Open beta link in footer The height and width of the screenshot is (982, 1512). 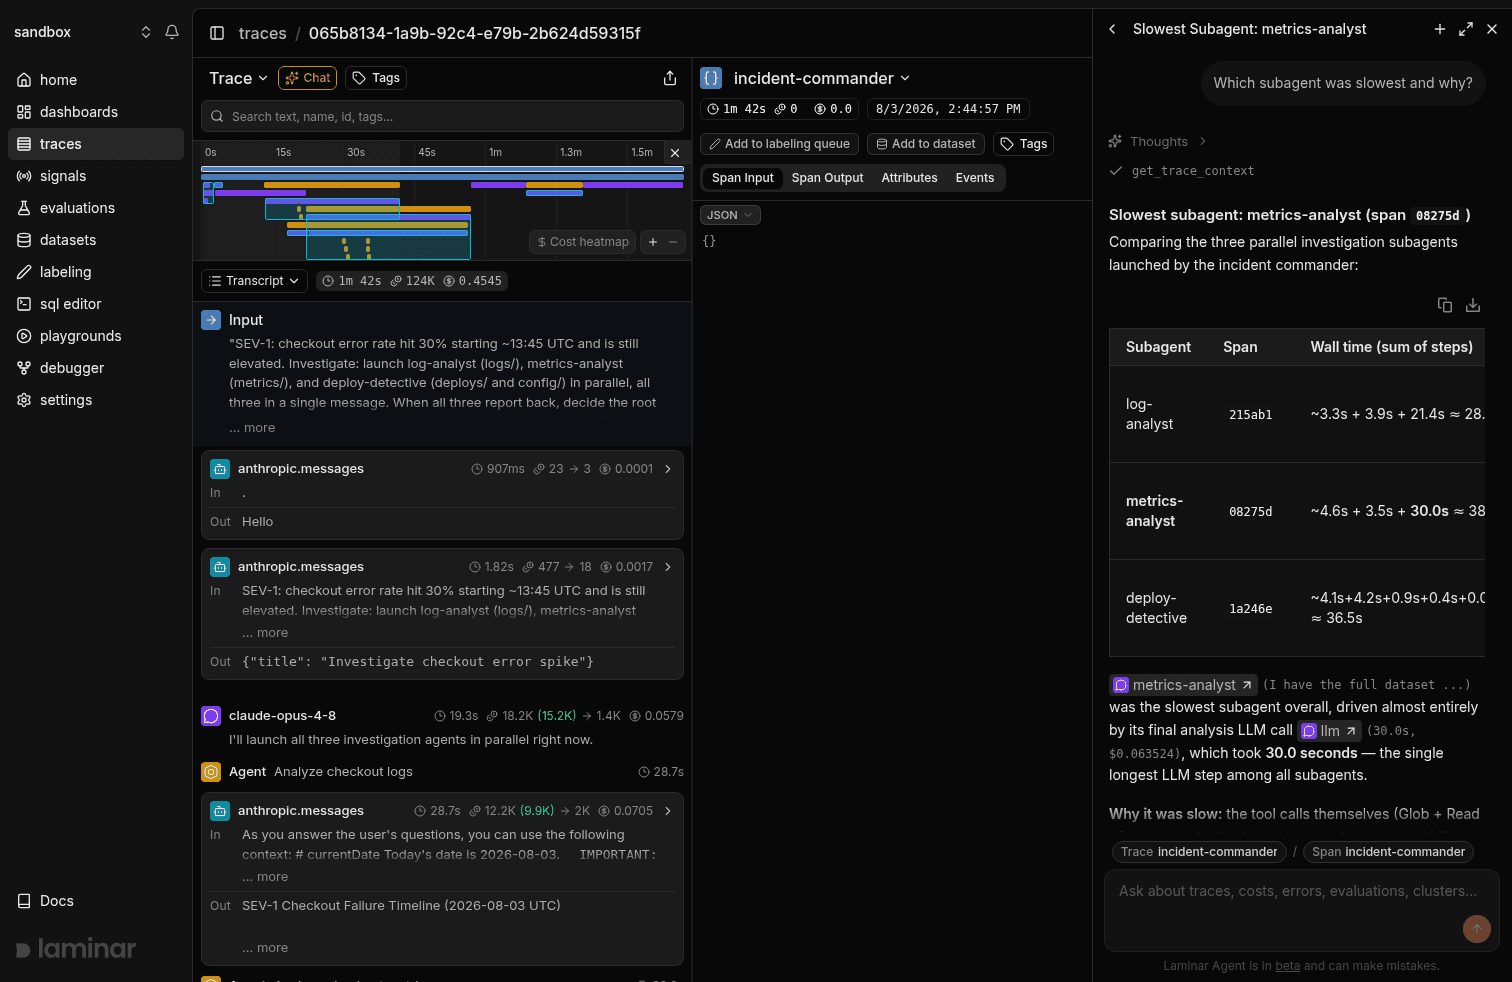[x=1288, y=966]
